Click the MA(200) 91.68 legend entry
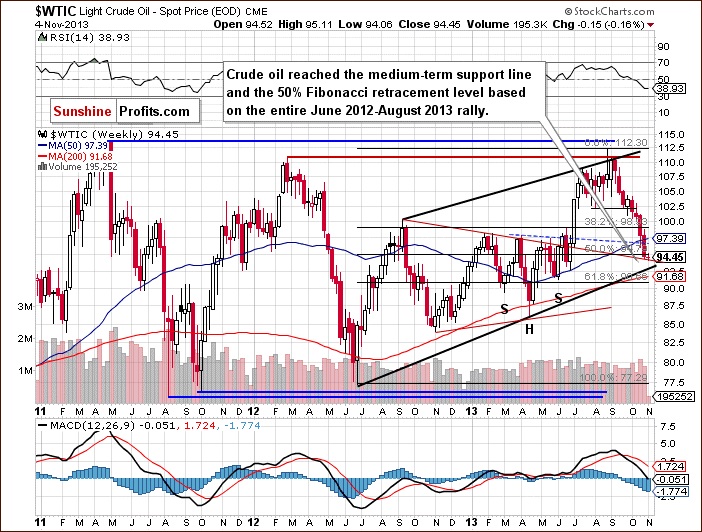Viewport: 702px width, 532px height. (76, 157)
